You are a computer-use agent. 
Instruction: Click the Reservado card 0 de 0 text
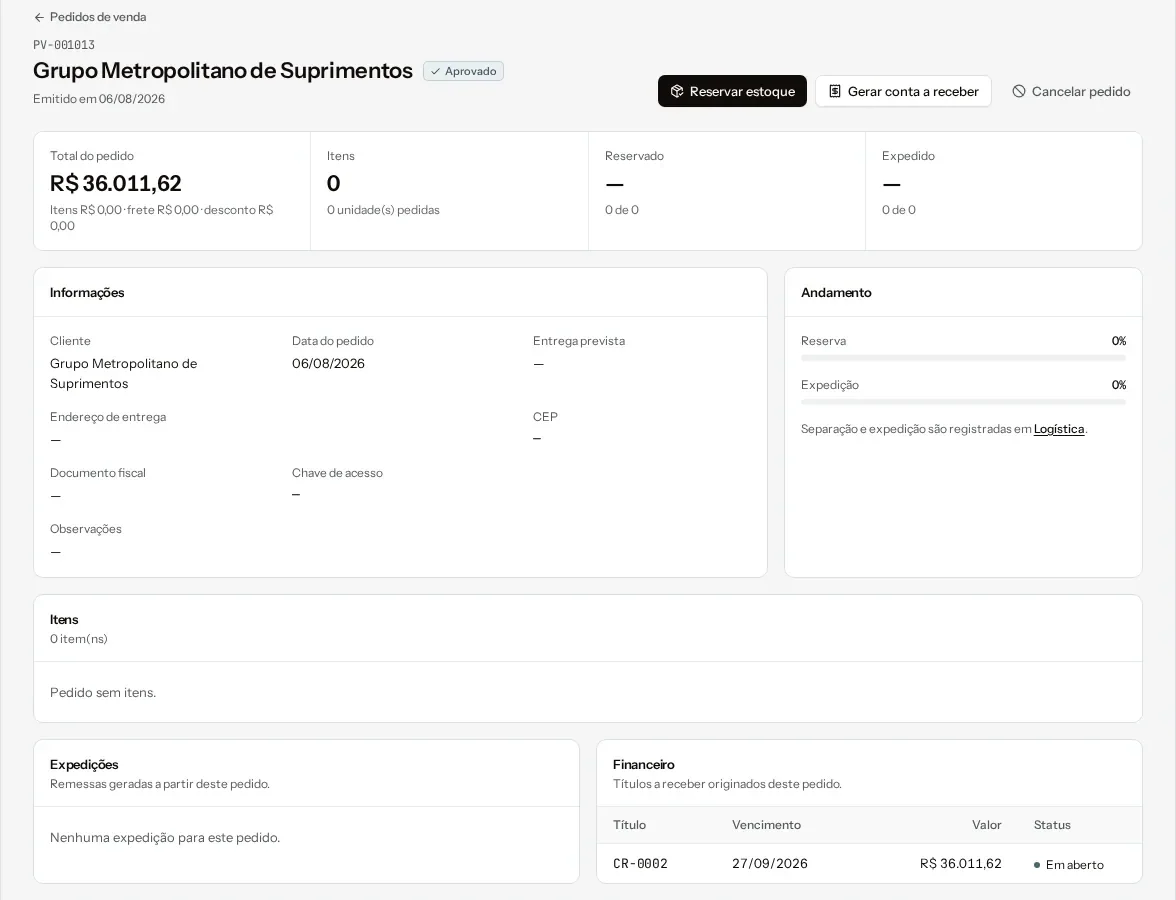(622, 210)
